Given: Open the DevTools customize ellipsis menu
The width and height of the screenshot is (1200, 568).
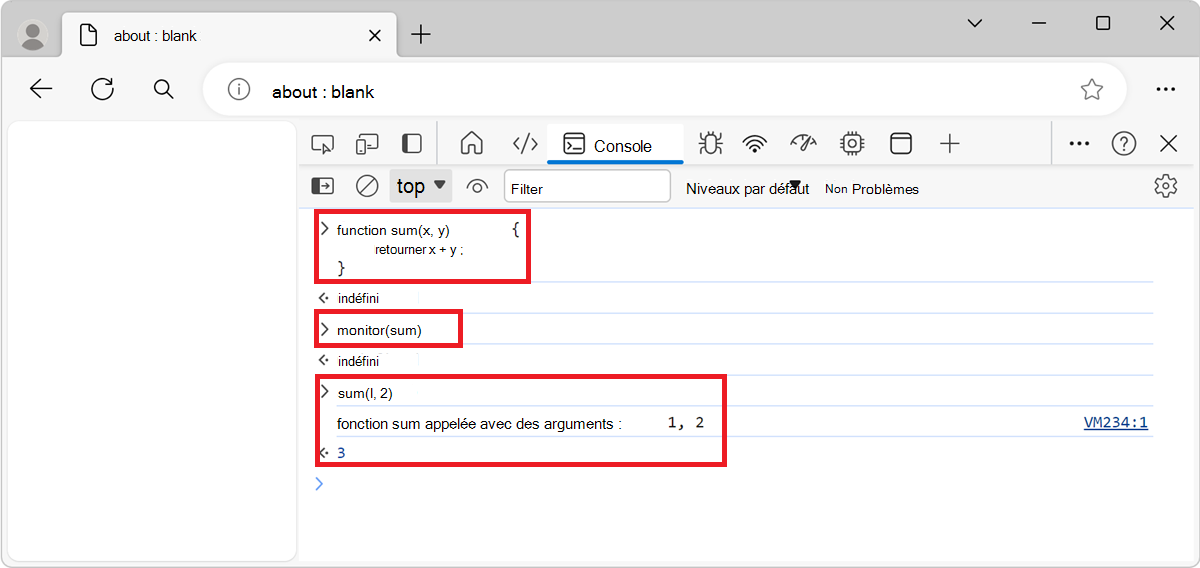Looking at the screenshot, I should pos(1079,144).
